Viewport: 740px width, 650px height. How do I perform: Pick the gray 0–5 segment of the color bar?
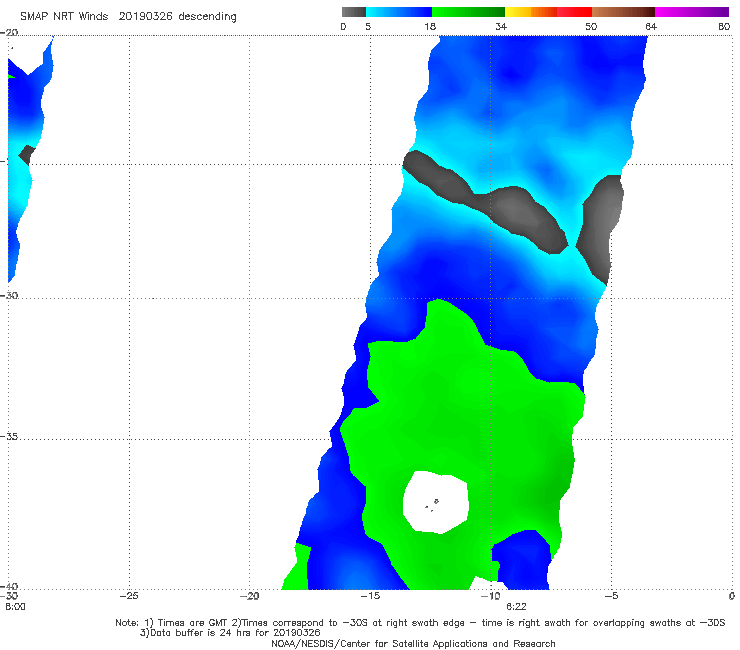tap(354, 12)
